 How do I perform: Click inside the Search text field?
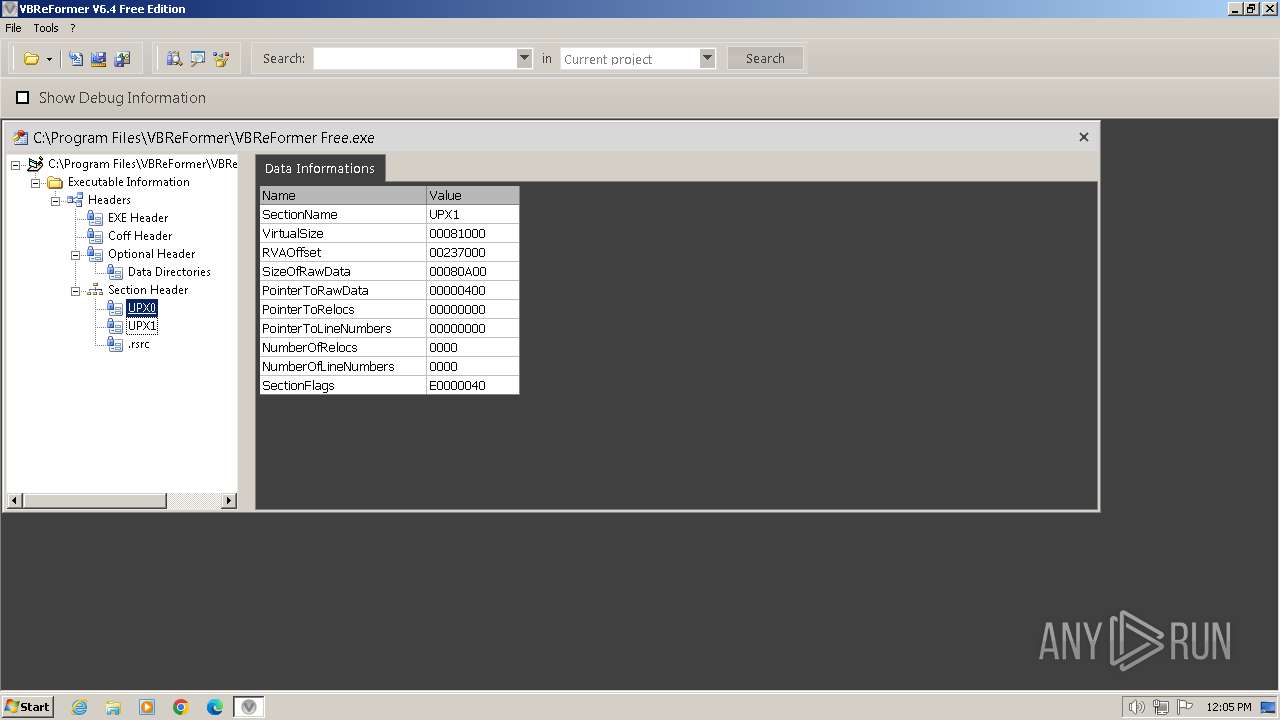(x=415, y=59)
